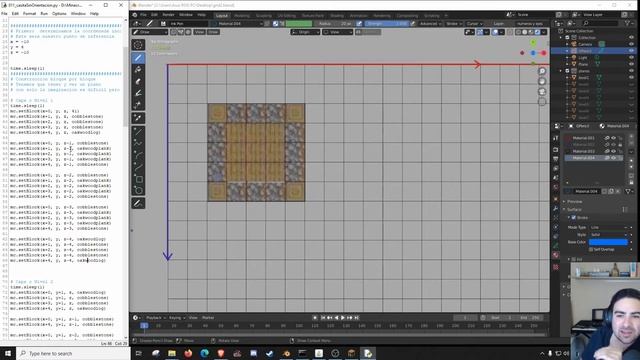Viewport: 640px width, 360px height.
Task: Toggle the camera view icon in viewport
Action: coord(542,91)
